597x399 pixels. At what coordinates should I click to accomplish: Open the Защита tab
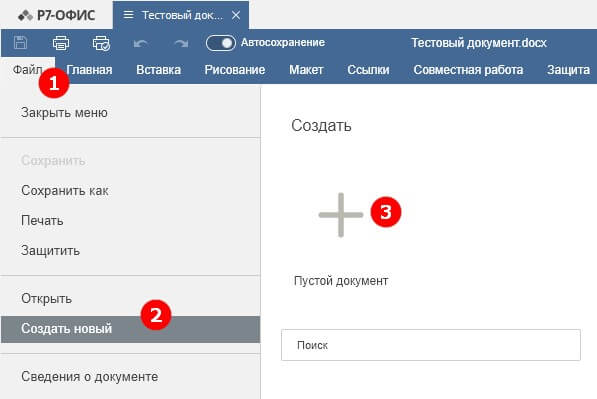click(568, 70)
